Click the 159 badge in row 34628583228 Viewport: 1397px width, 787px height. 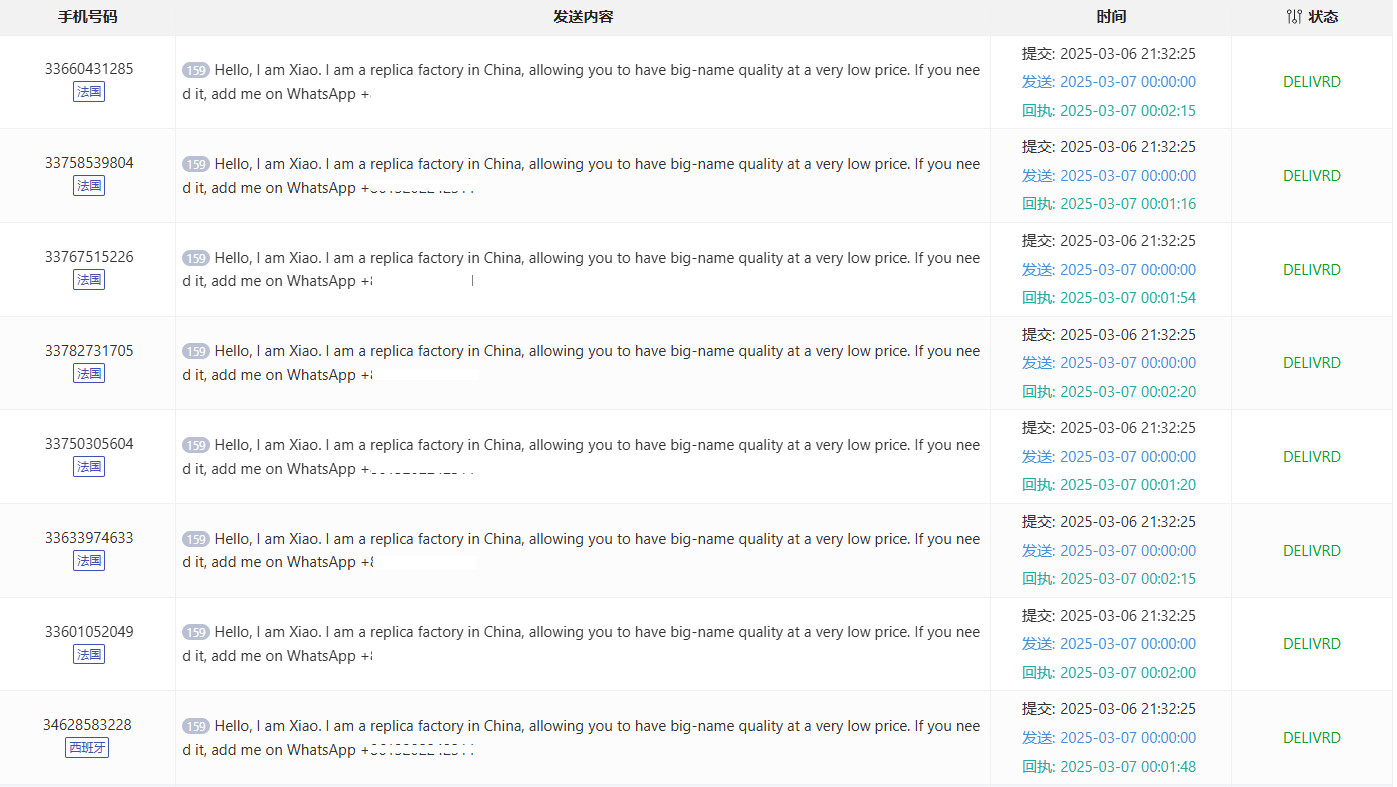pos(196,726)
